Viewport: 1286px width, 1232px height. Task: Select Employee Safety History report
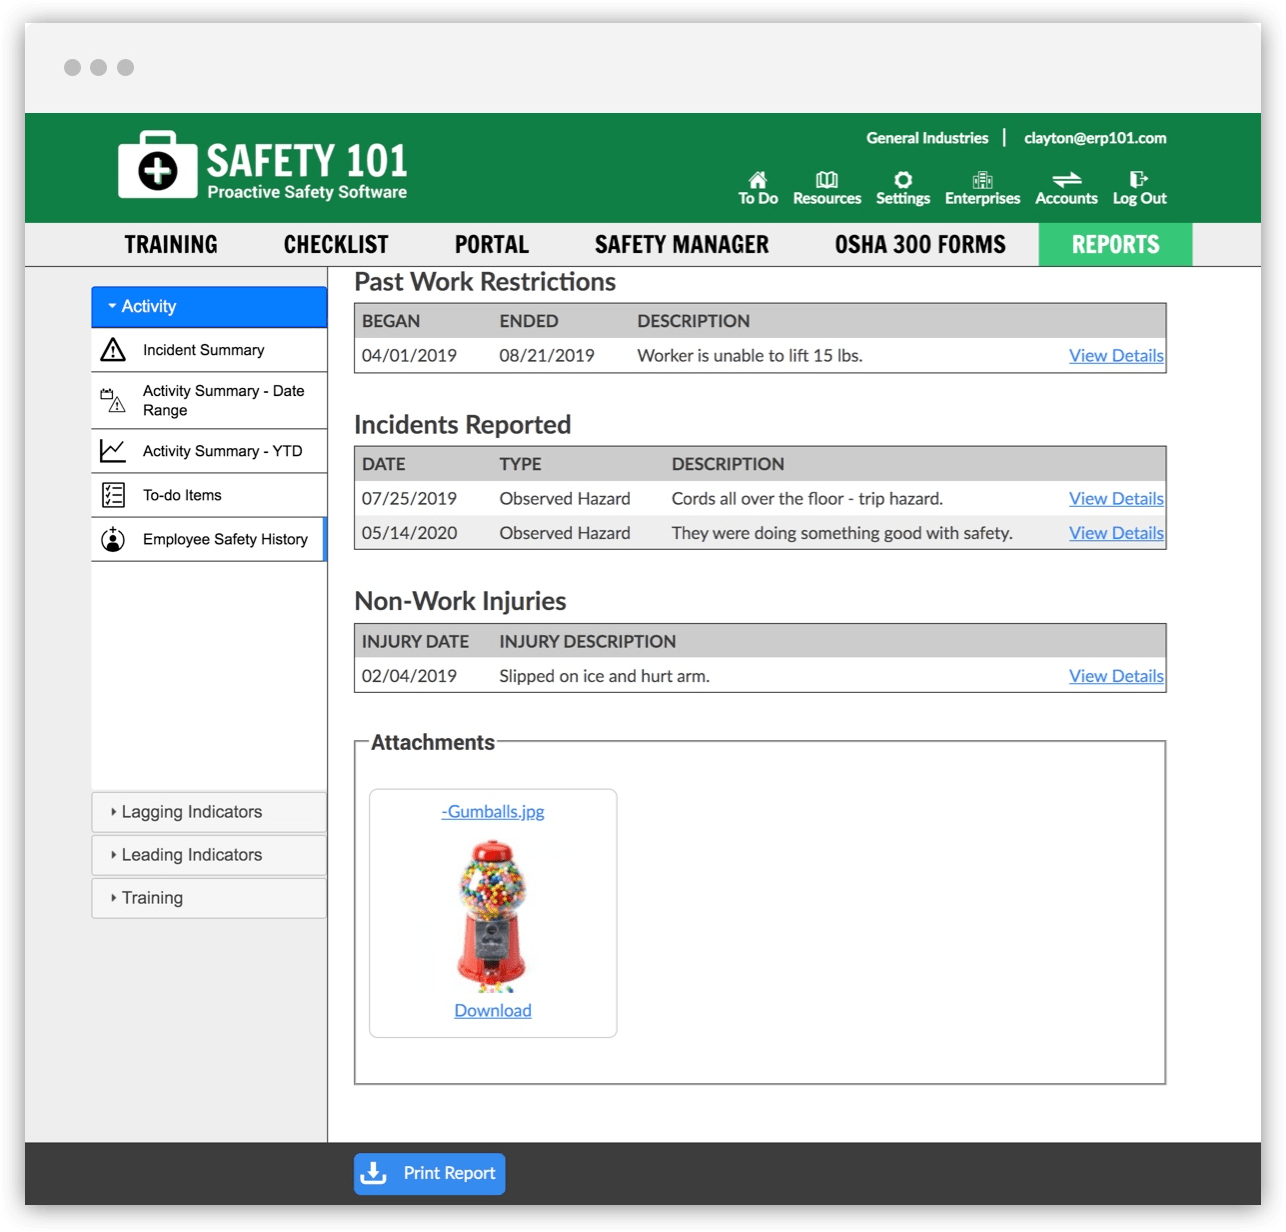click(x=209, y=539)
